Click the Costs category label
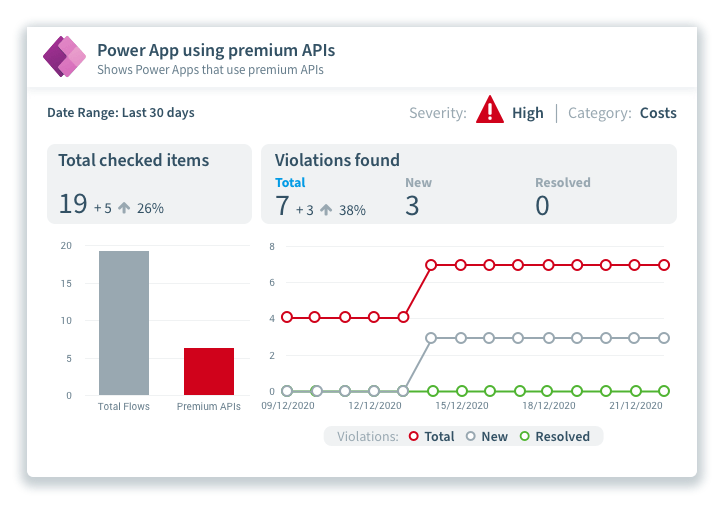Viewport: 723px width, 506px height. [x=658, y=113]
